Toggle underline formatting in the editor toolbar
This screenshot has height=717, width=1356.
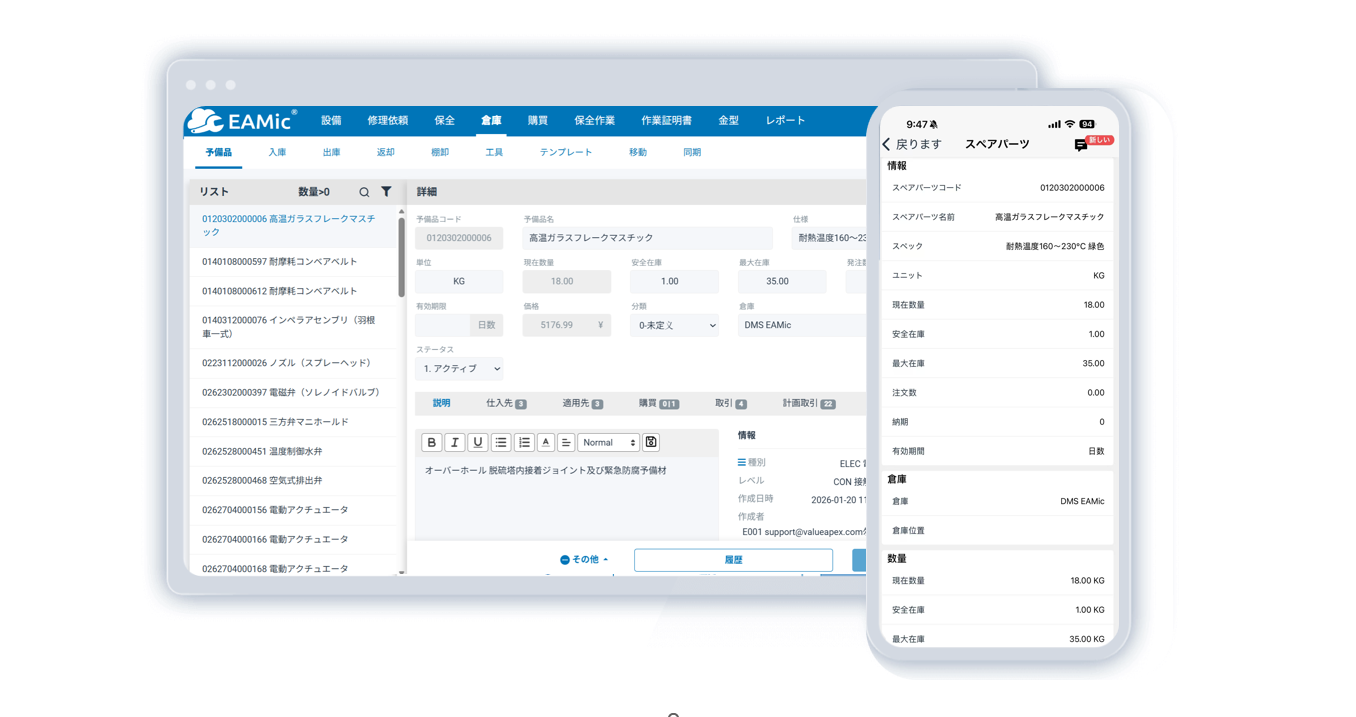click(478, 442)
